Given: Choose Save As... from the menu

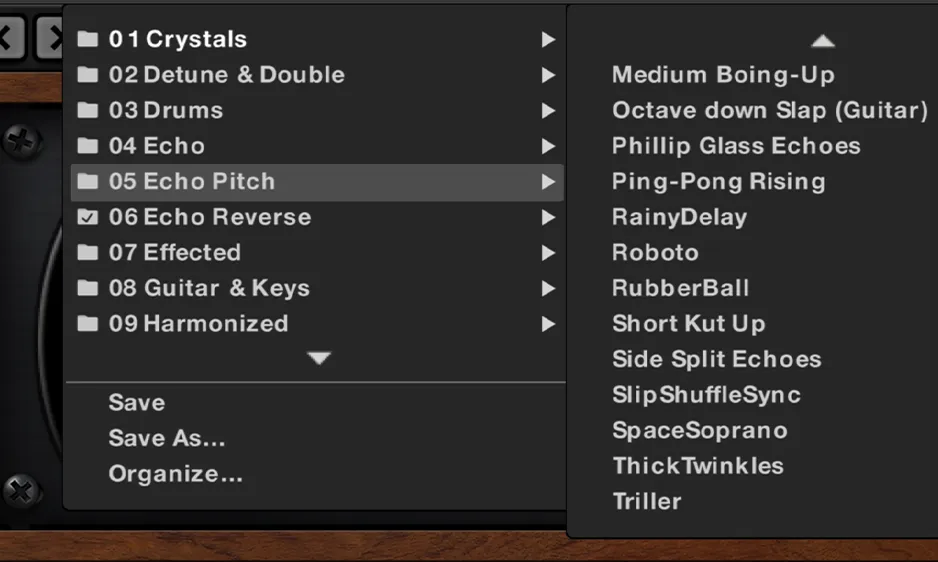Looking at the screenshot, I should 167,438.
